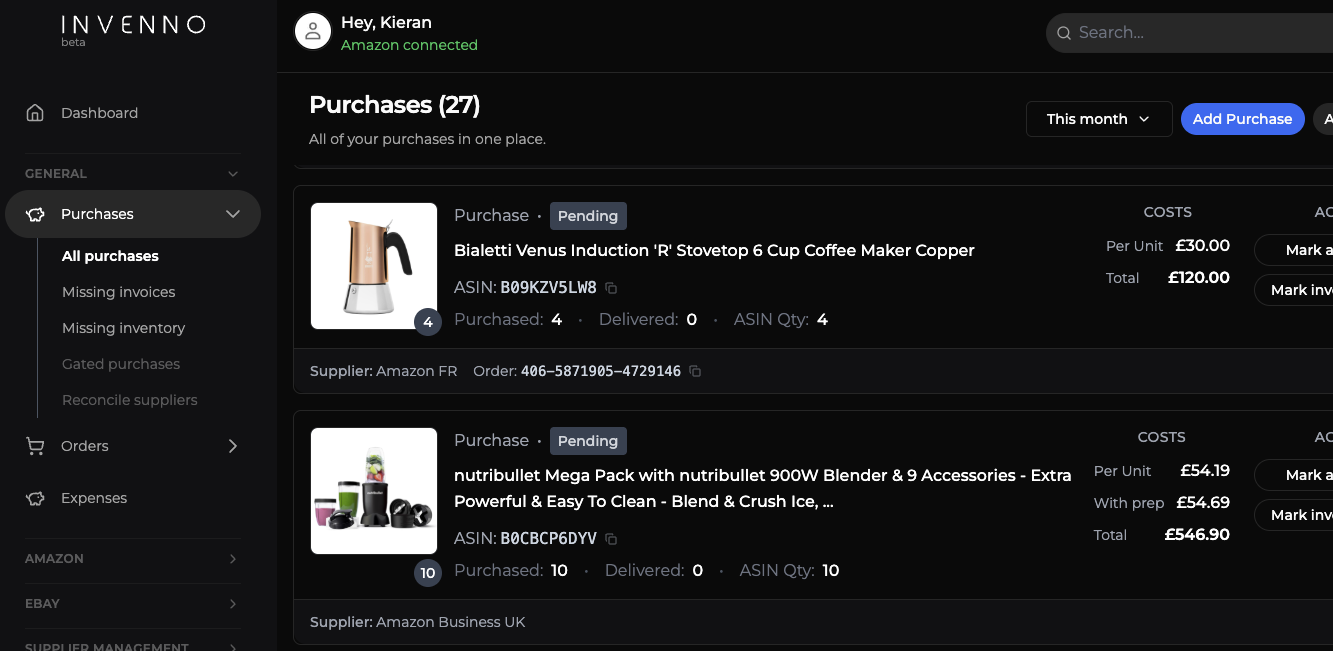Open the user profile avatar icon
The width and height of the screenshot is (1333, 651).
313,31
